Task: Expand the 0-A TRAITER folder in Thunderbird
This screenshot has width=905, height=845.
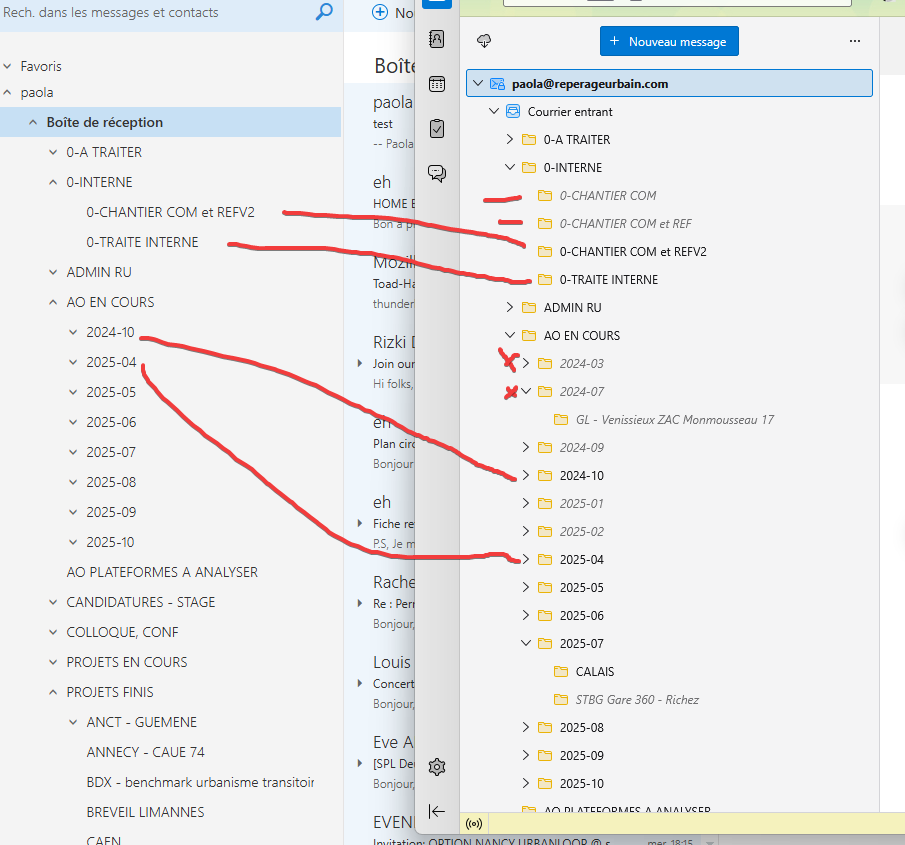Action: (510, 140)
